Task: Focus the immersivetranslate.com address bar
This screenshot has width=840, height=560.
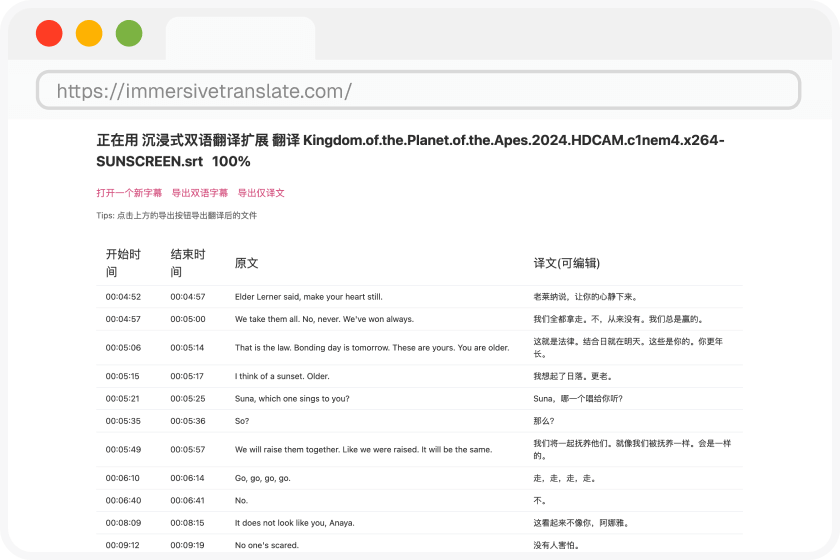Action: (418, 91)
